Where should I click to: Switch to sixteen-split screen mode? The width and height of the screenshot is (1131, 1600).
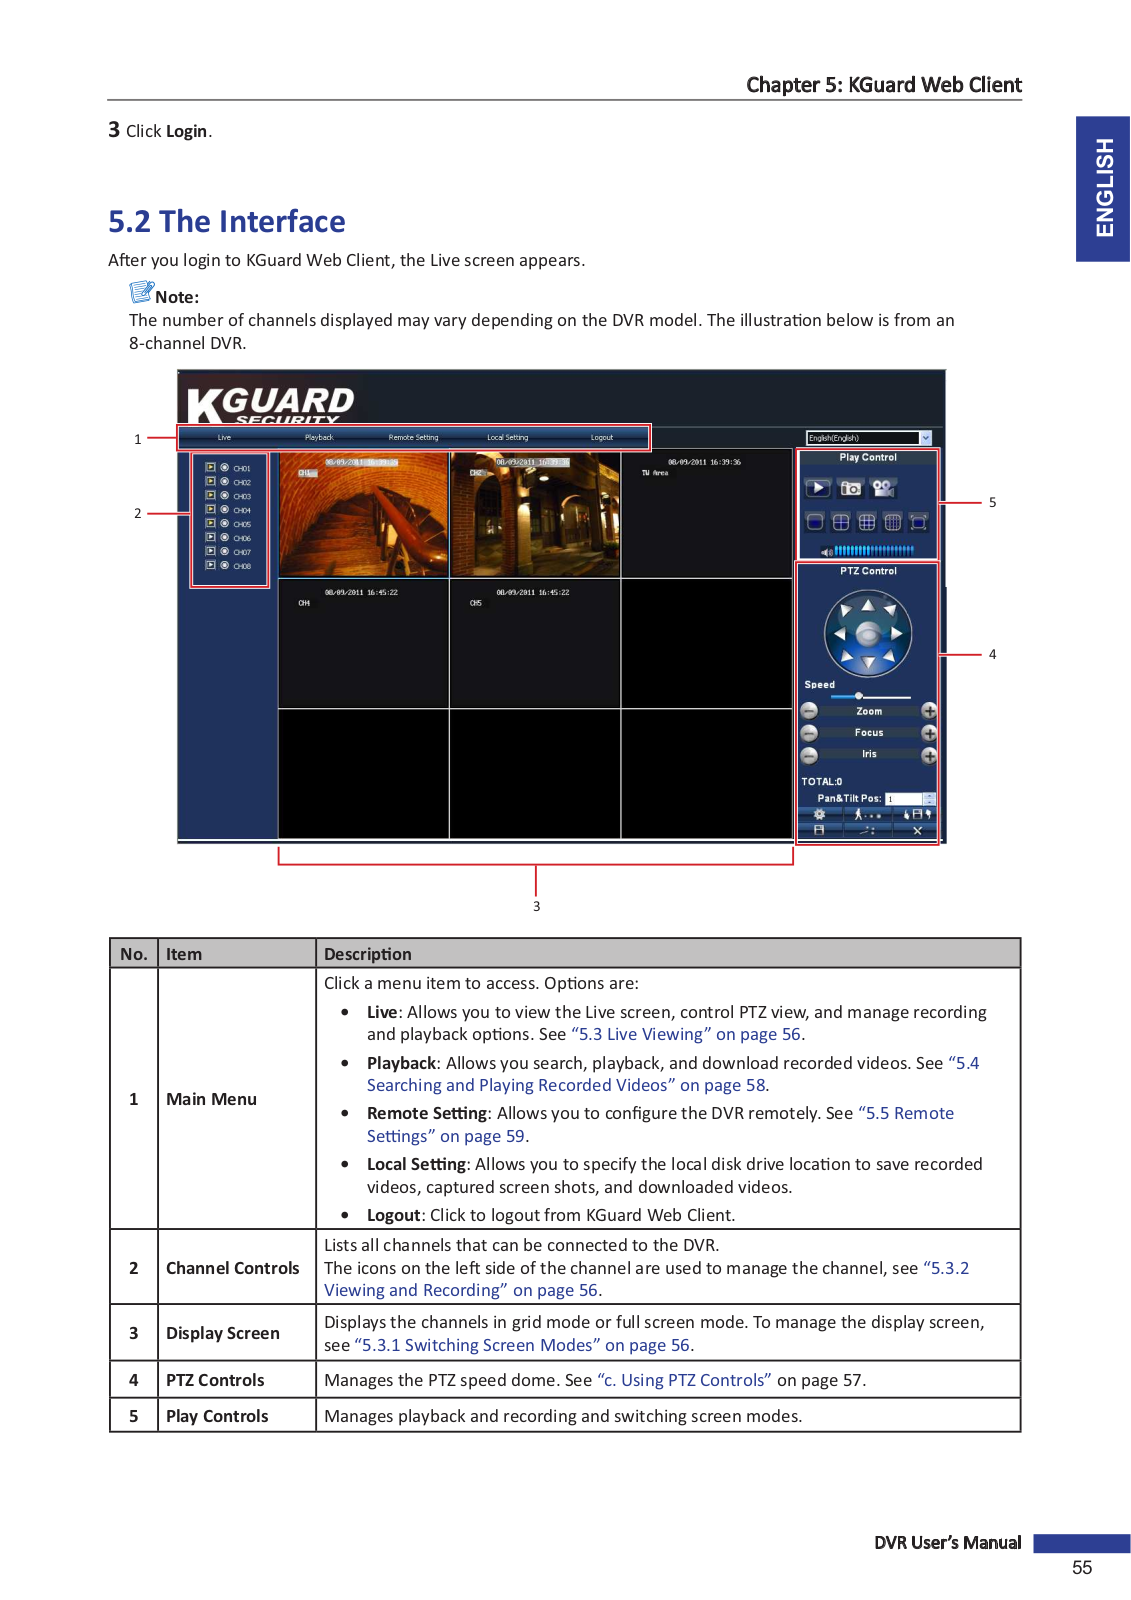click(893, 522)
